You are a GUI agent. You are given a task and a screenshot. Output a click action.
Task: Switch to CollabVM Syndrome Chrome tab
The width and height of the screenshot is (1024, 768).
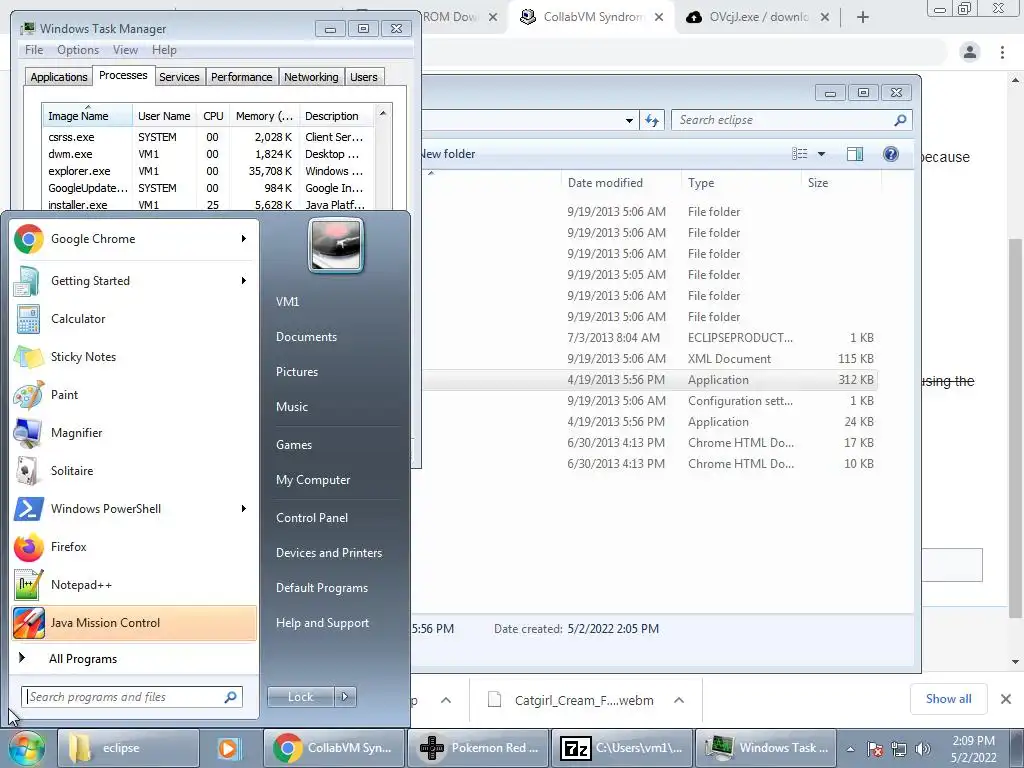point(590,17)
